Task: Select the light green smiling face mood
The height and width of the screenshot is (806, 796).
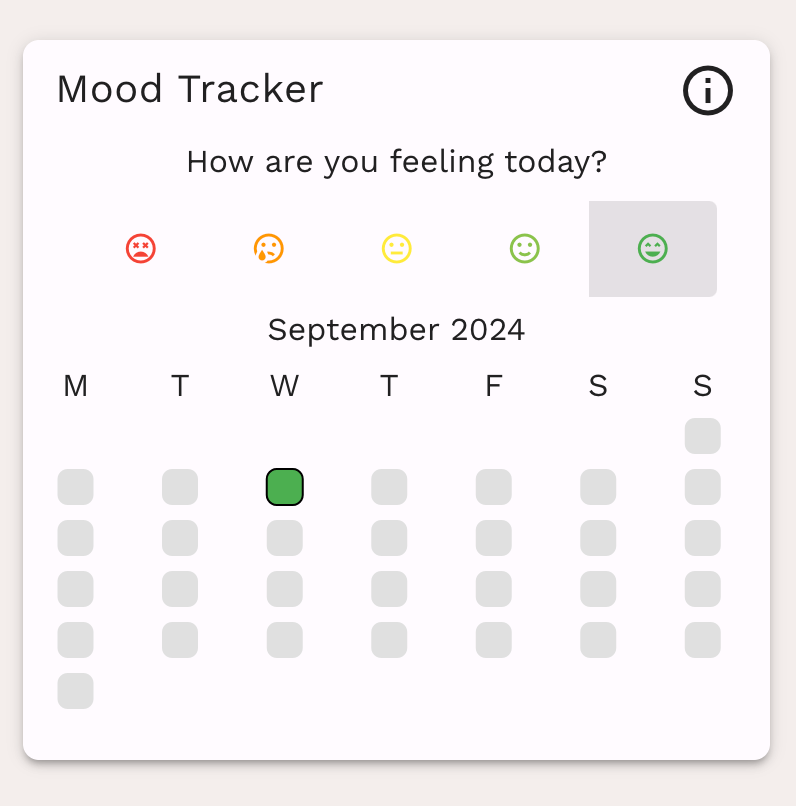Action: [x=525, y=249]
